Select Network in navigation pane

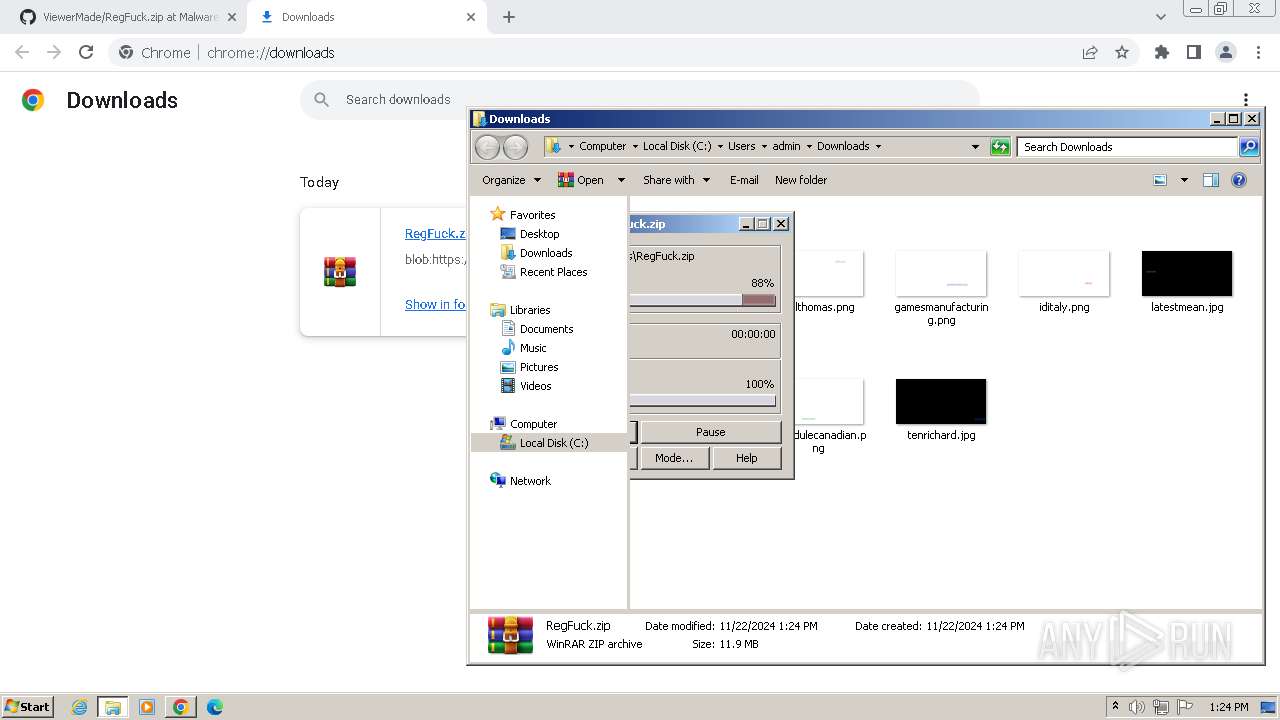530,481
